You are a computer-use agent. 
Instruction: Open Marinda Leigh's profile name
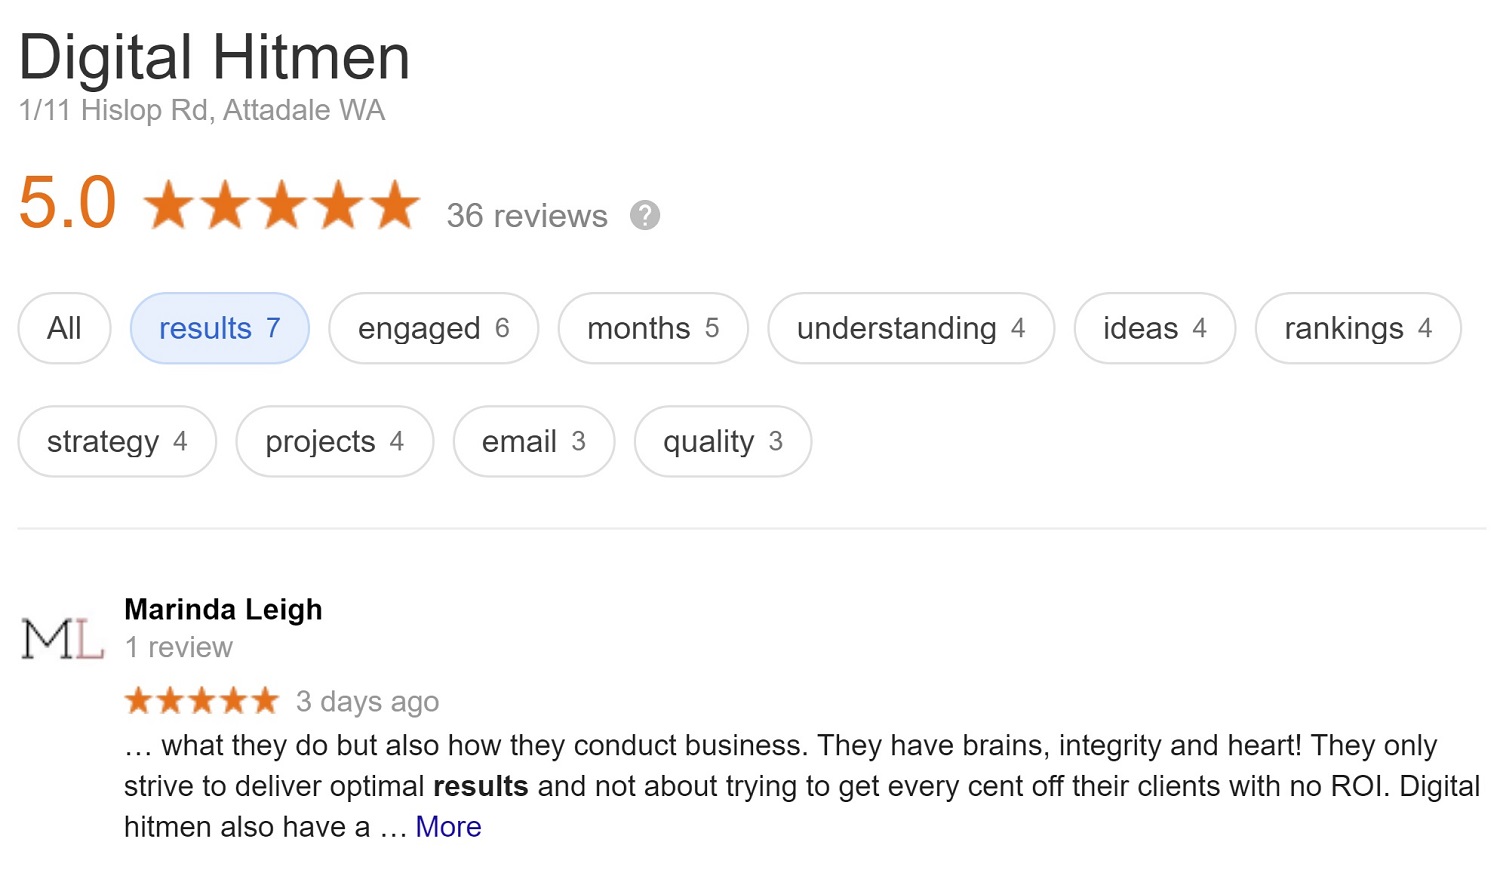[223, 609]
